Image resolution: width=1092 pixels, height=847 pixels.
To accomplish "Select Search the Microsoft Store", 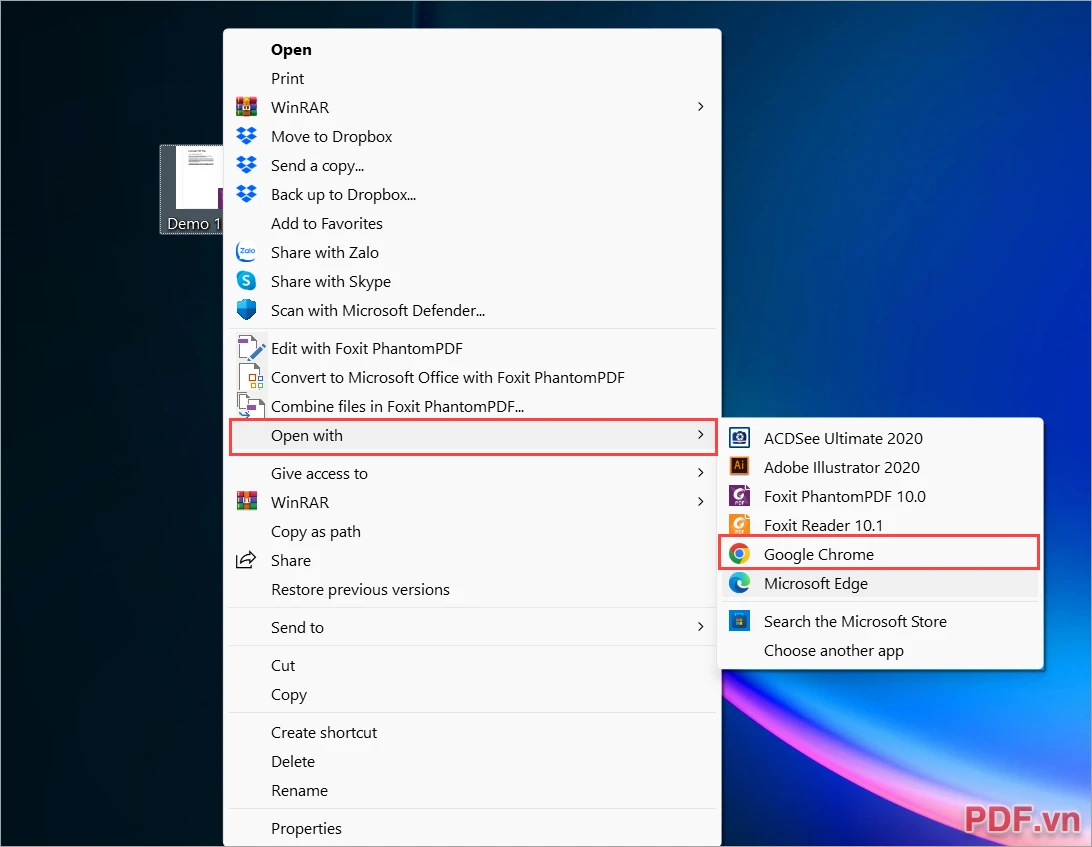I will tap(880, 621).
